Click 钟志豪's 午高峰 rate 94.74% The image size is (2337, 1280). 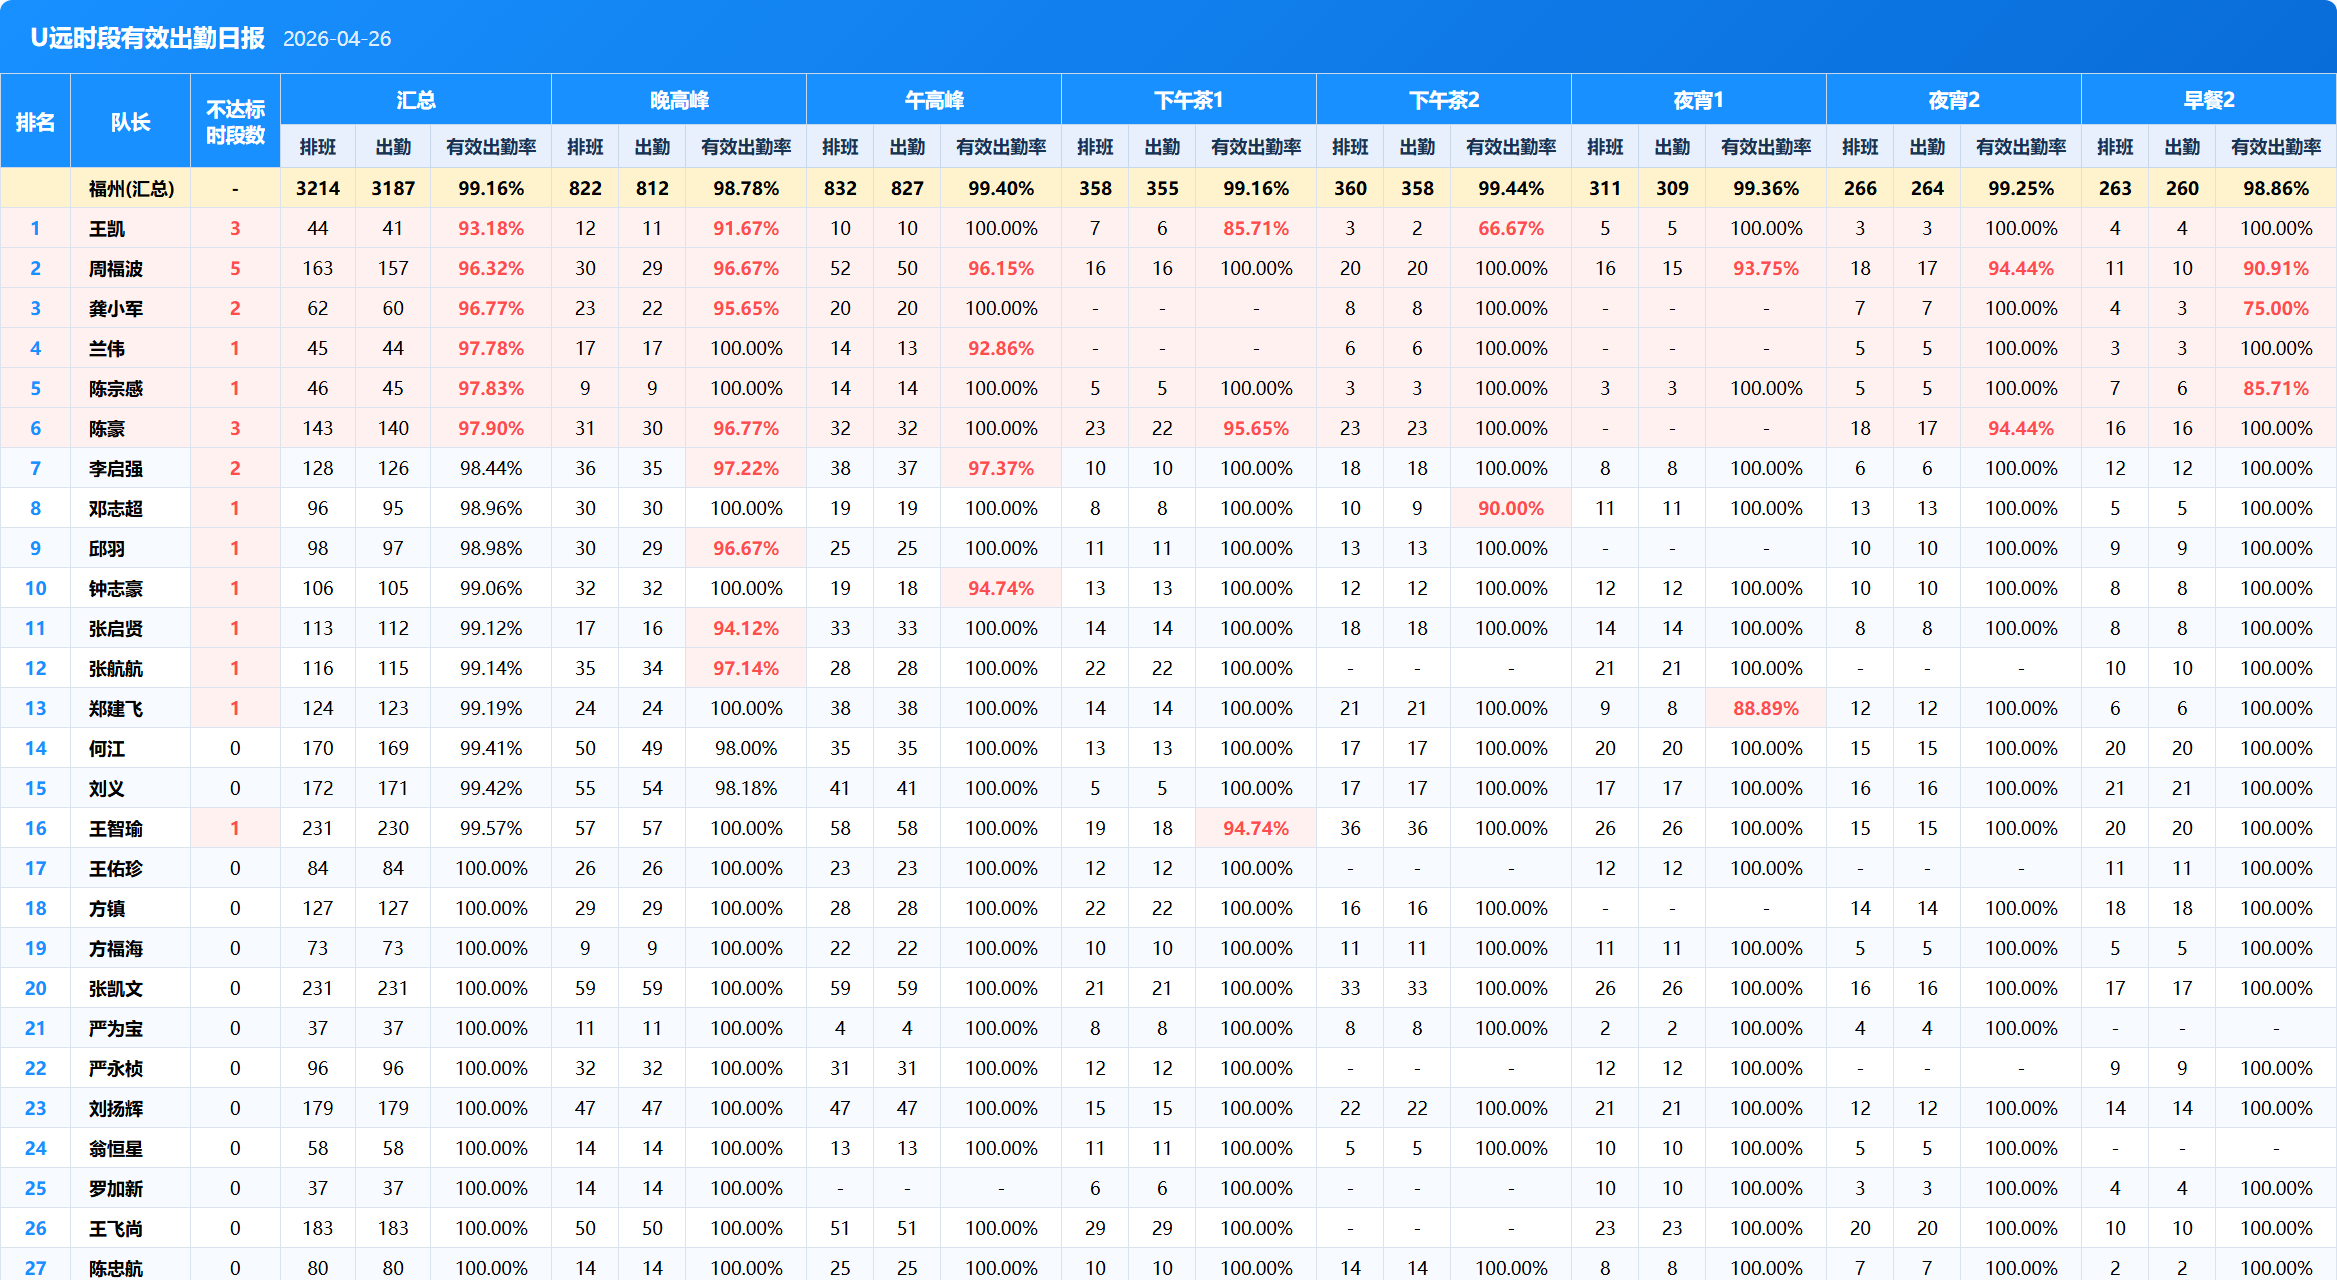pos(1001,588)
